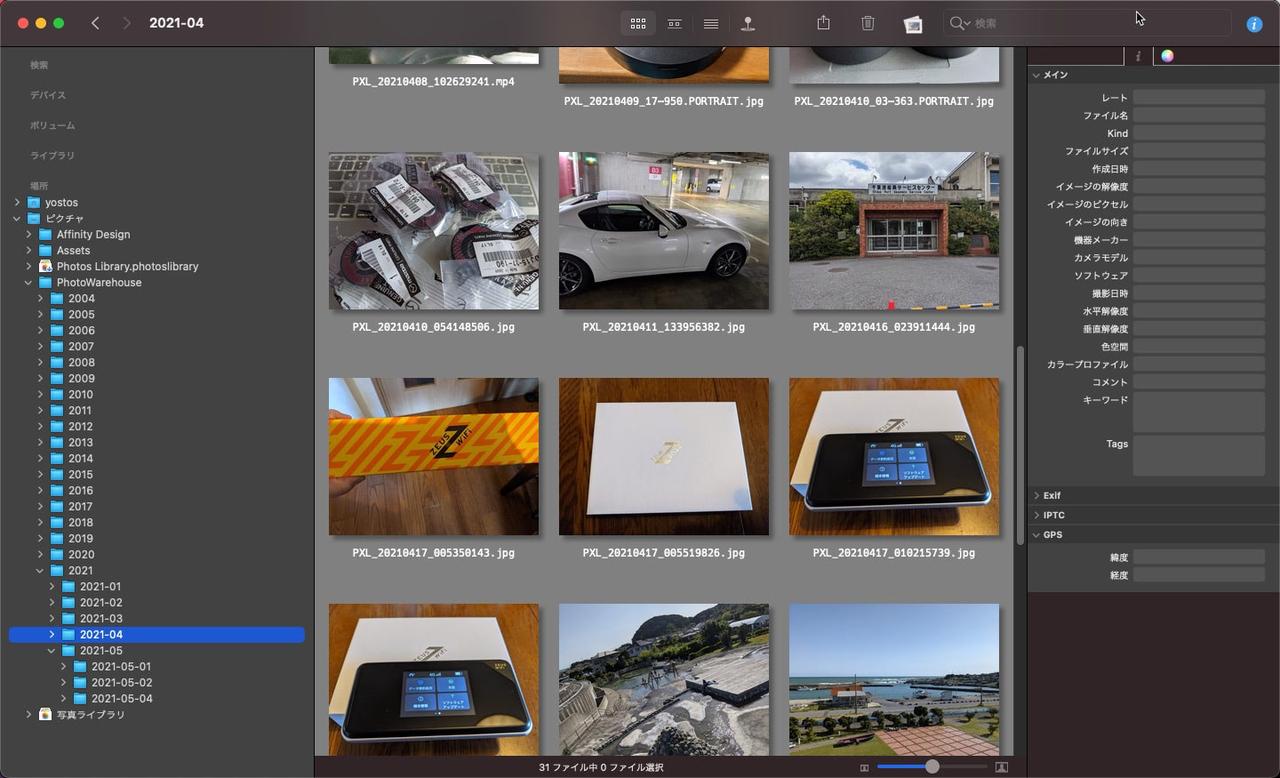Go back with the left arrow
Viewport: 1280px width, 778px height.
95,23
